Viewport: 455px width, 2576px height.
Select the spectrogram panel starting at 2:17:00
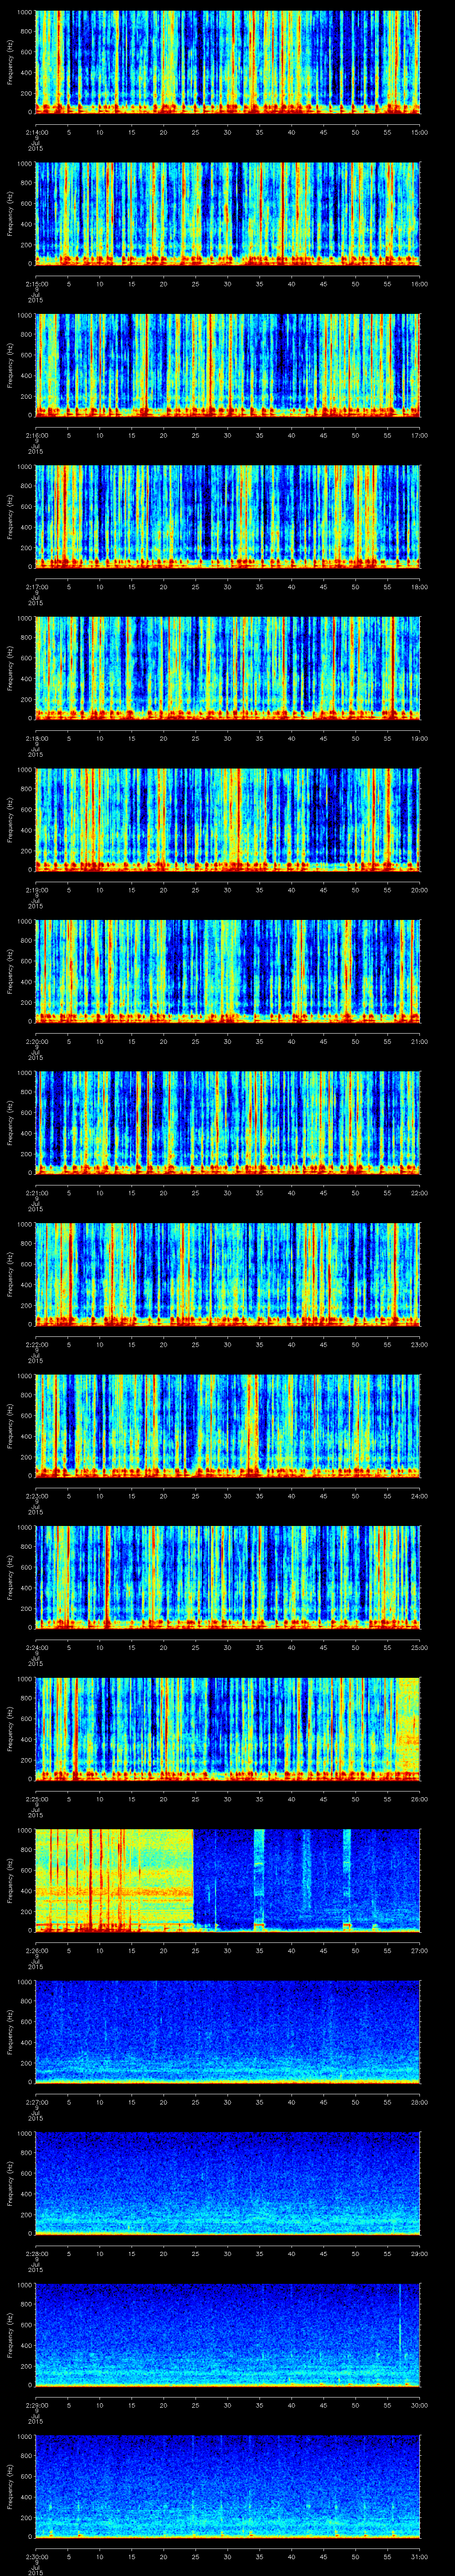pyautogui.click(x=227, y=516)
